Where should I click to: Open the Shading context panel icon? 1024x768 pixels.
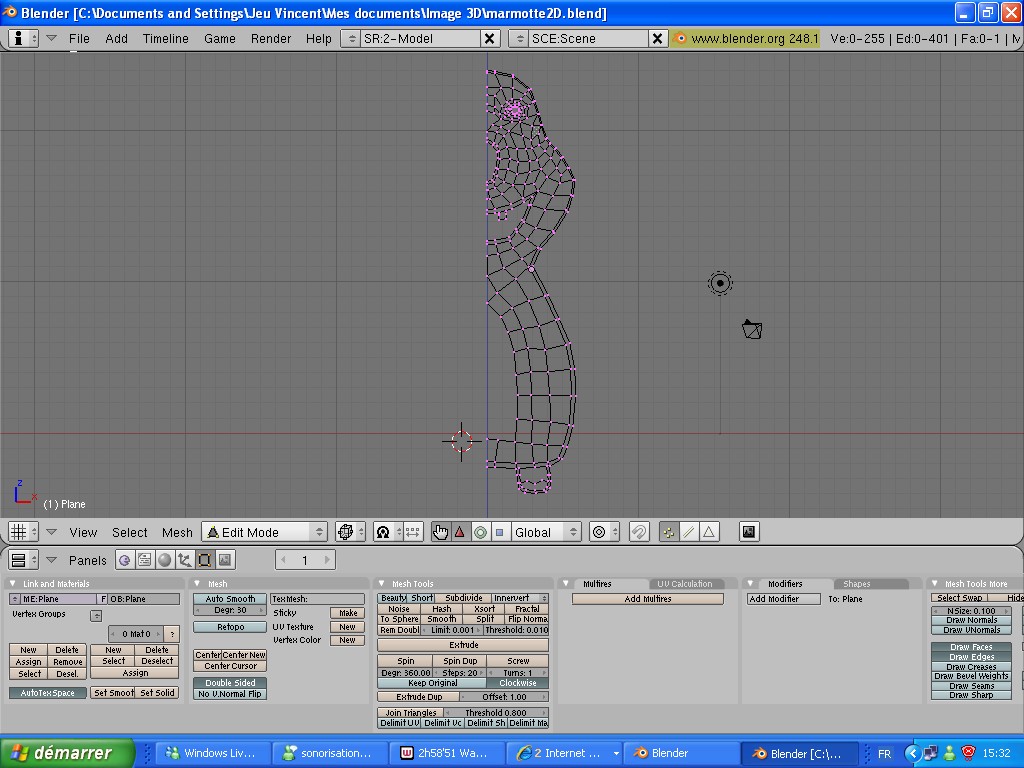(x=165, y=560)
